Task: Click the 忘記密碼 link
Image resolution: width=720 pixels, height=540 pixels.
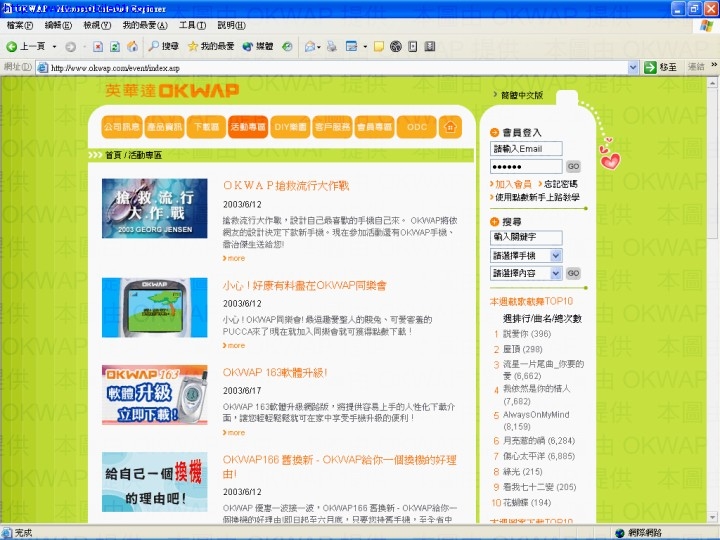Action: 561,184
